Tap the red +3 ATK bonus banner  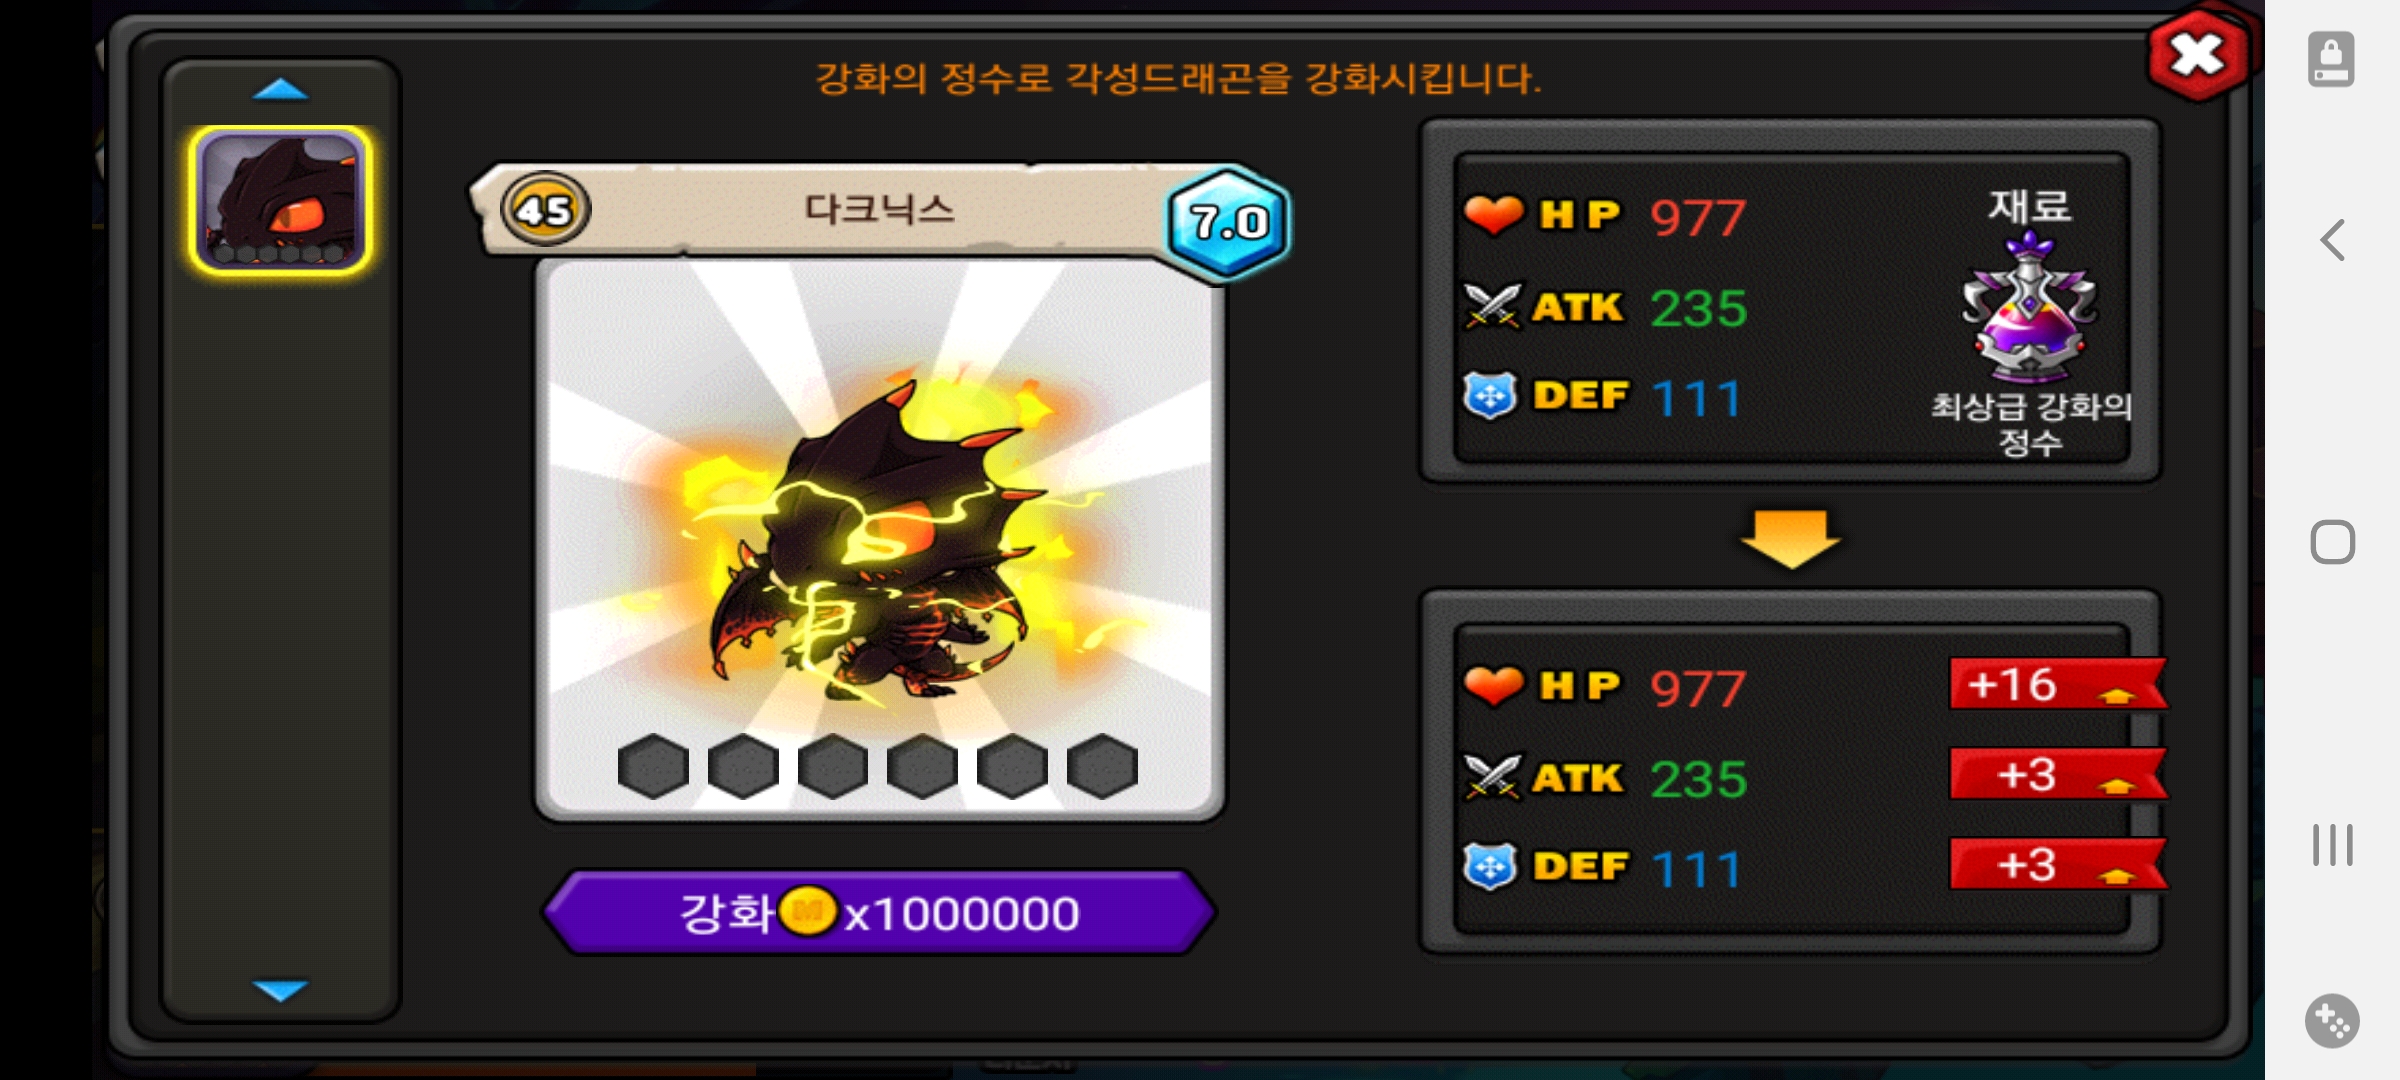point(2058,774)
